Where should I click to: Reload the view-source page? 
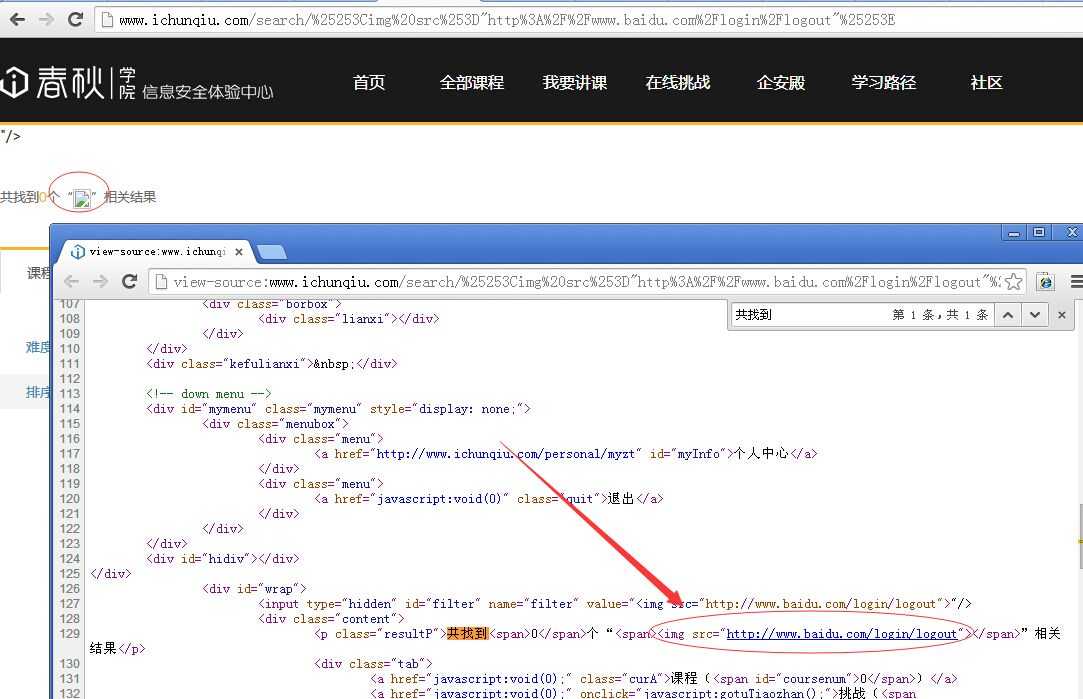click(129, 281)
